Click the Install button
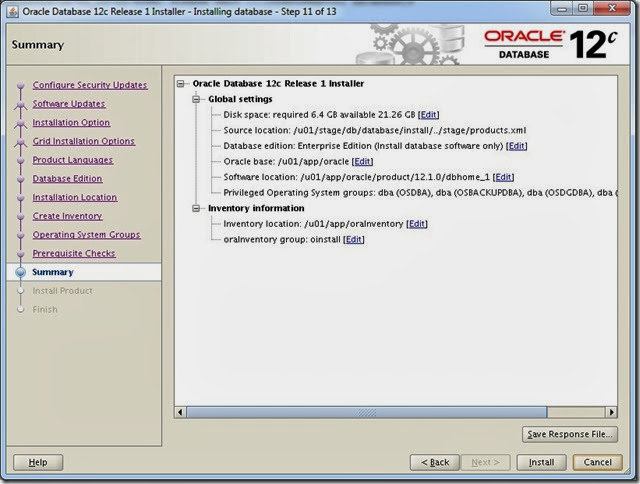Image resolution: width=640 pixels, height=484 pixels. tap(542, 462)
